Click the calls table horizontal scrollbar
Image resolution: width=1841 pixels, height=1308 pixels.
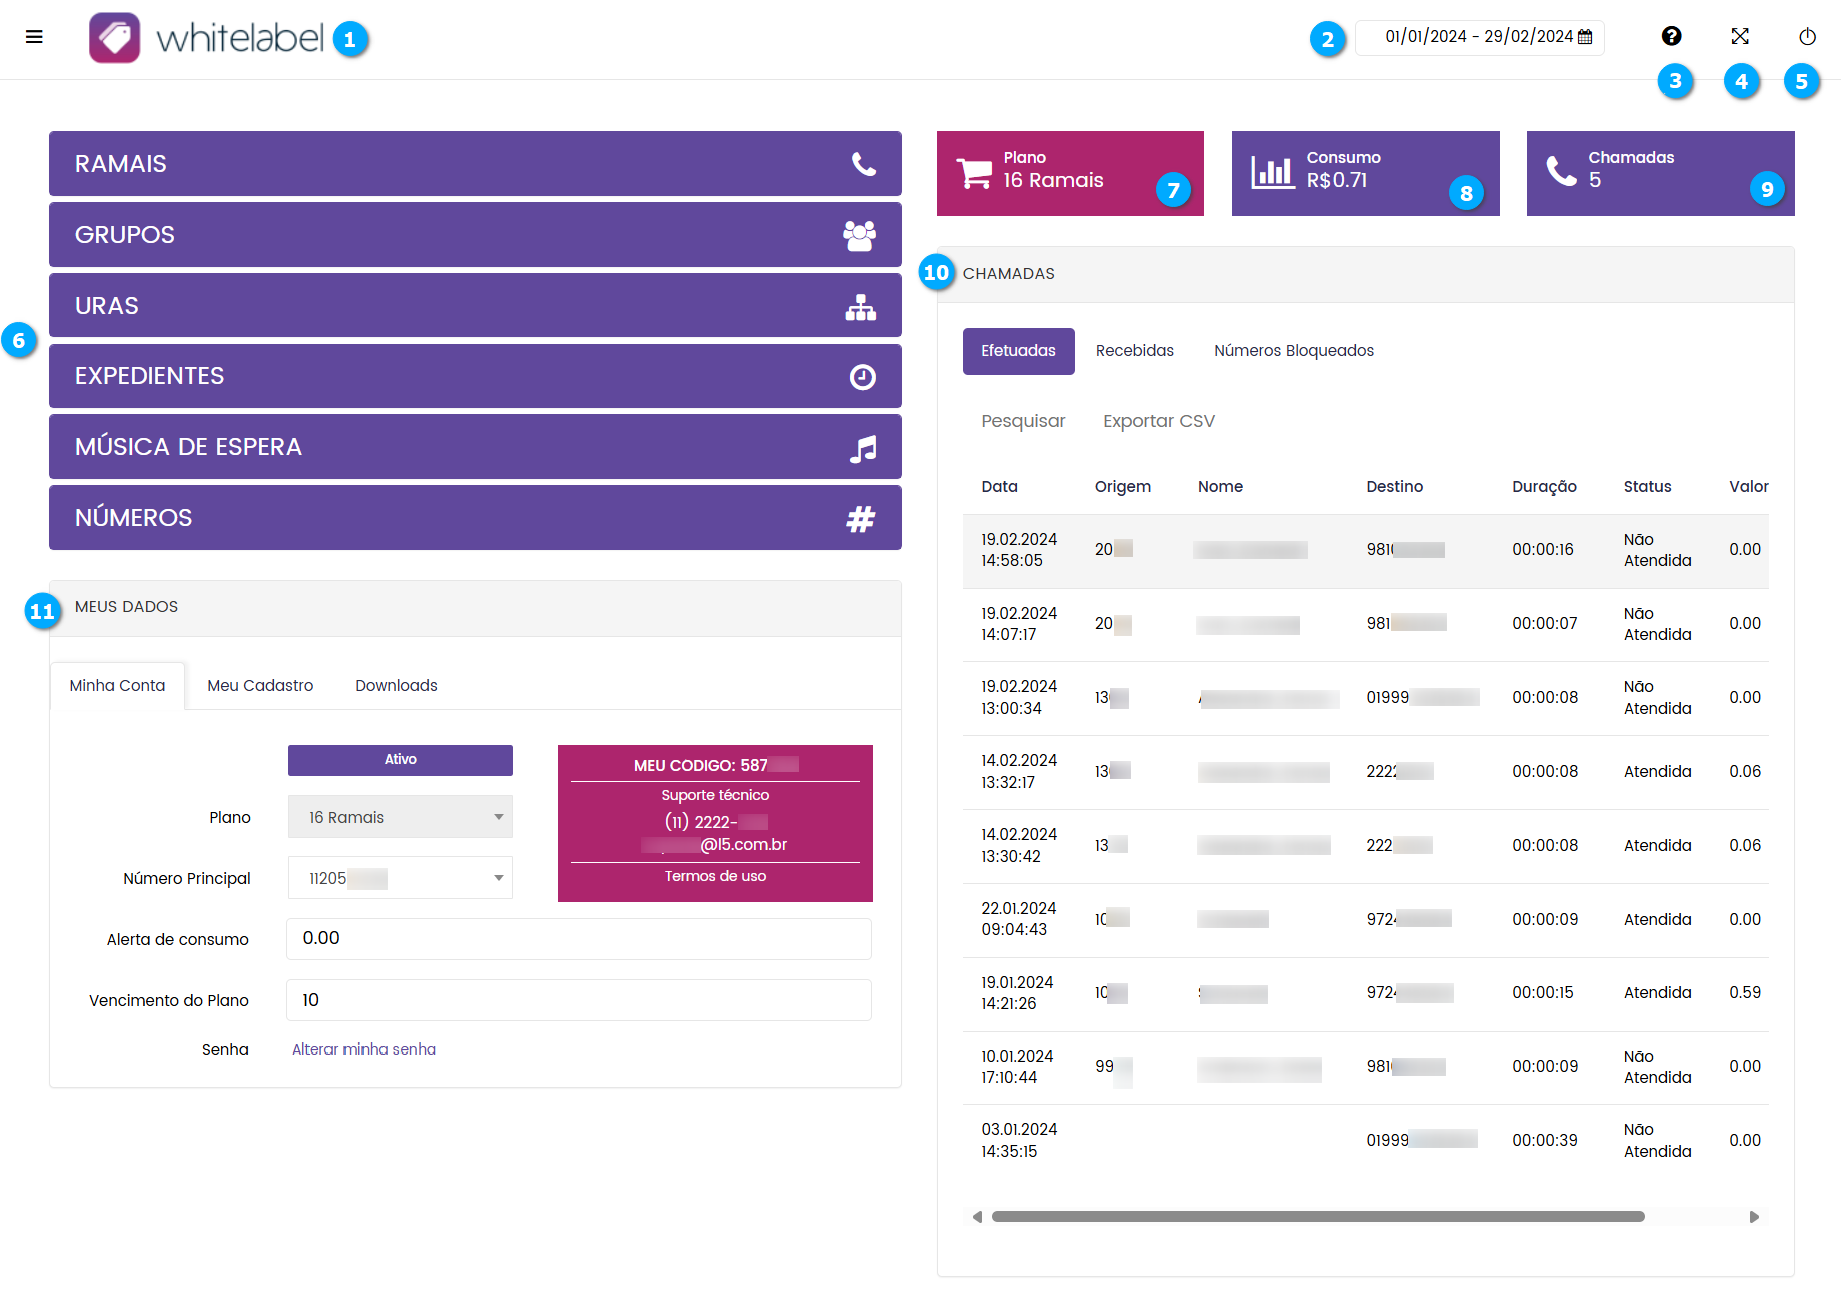[x=1317, y=1217]
